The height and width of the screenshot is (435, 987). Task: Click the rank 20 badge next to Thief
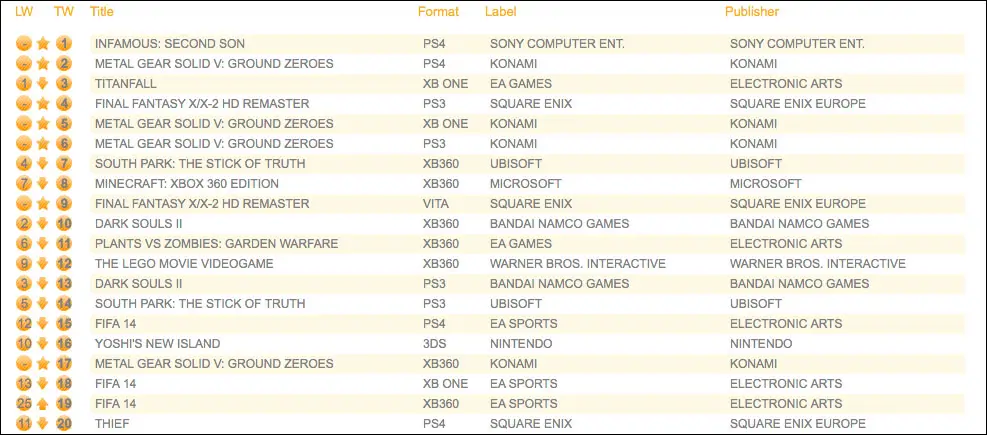pos(64,424)
